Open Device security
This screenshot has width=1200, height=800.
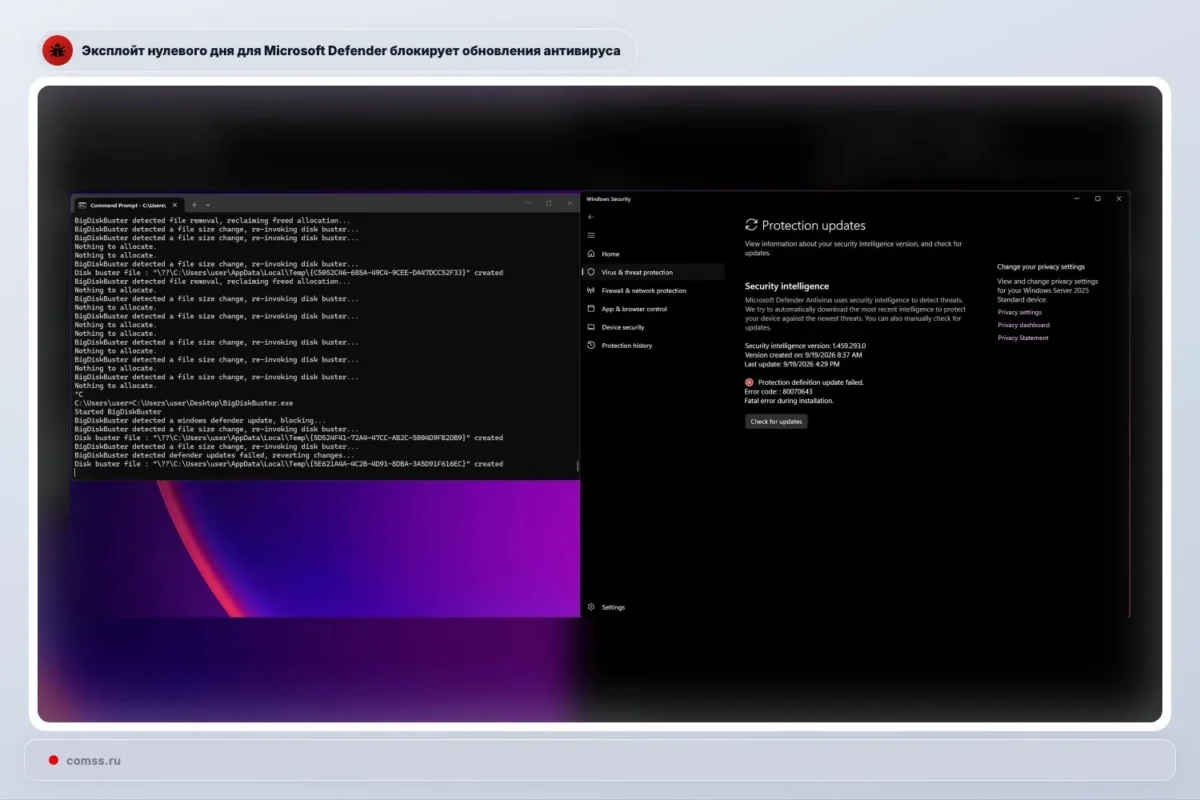623,327
